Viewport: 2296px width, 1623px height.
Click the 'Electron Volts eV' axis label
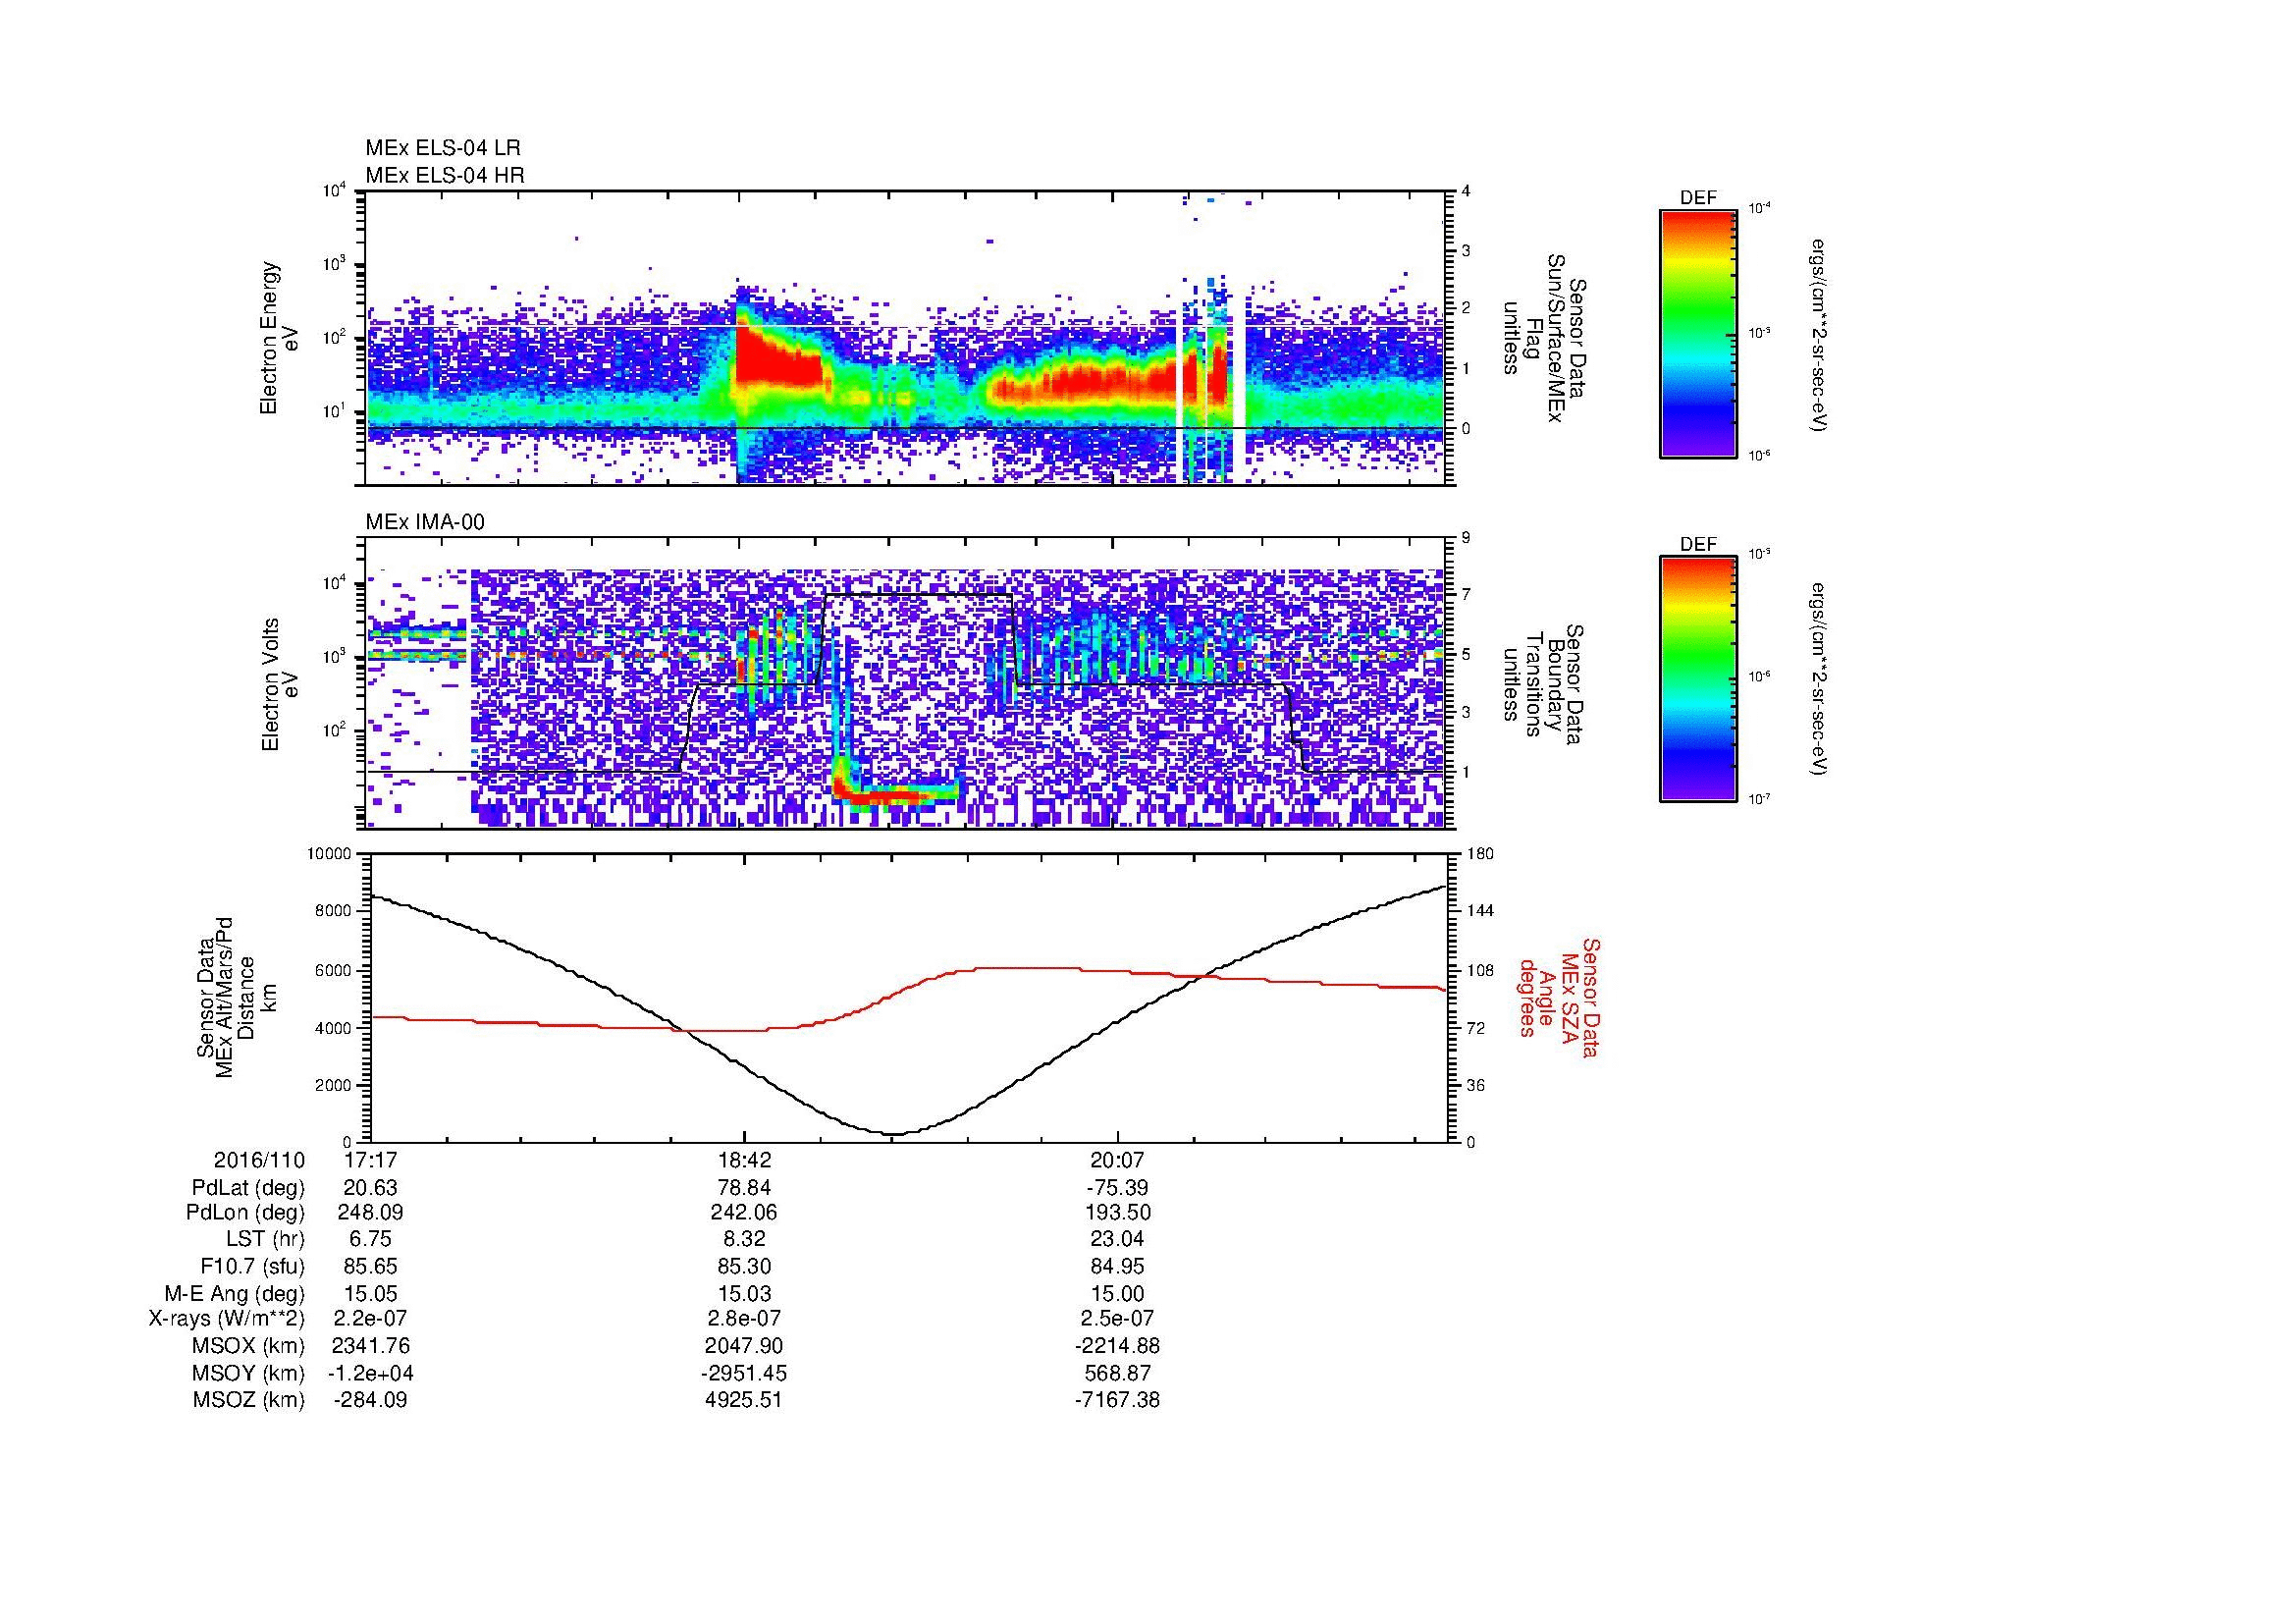[280, 685]
